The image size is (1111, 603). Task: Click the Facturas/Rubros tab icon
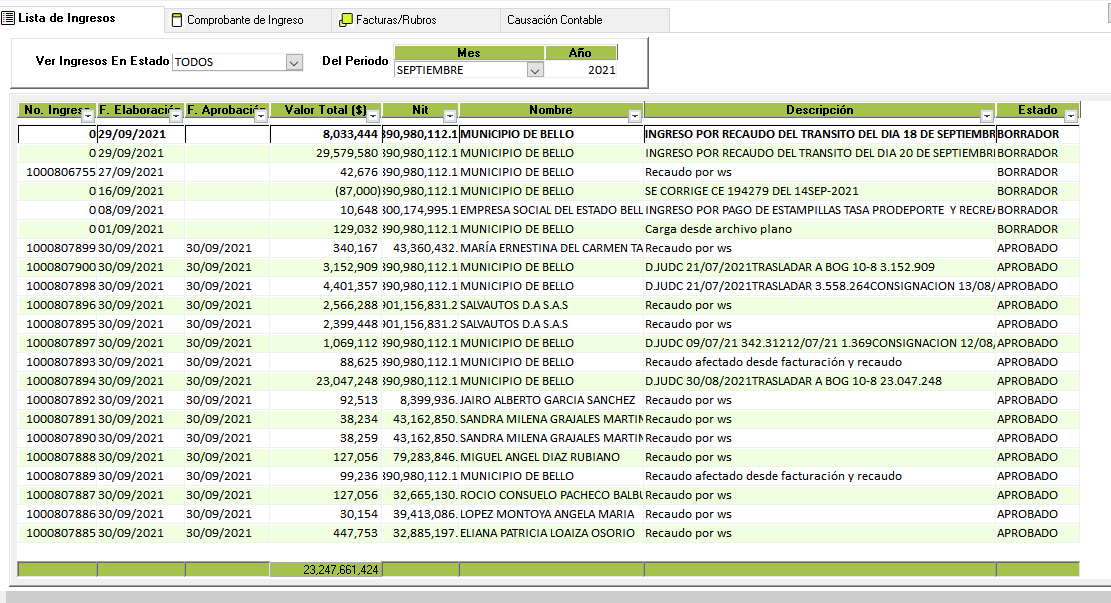[x=345, y=20]
